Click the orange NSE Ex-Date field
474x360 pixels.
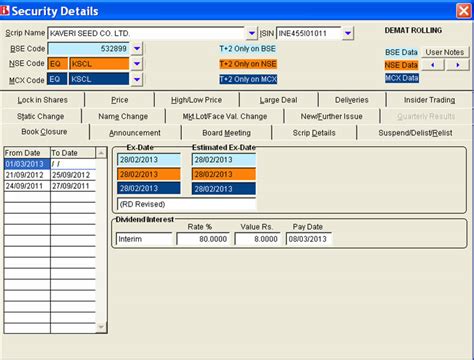(149, 174)
